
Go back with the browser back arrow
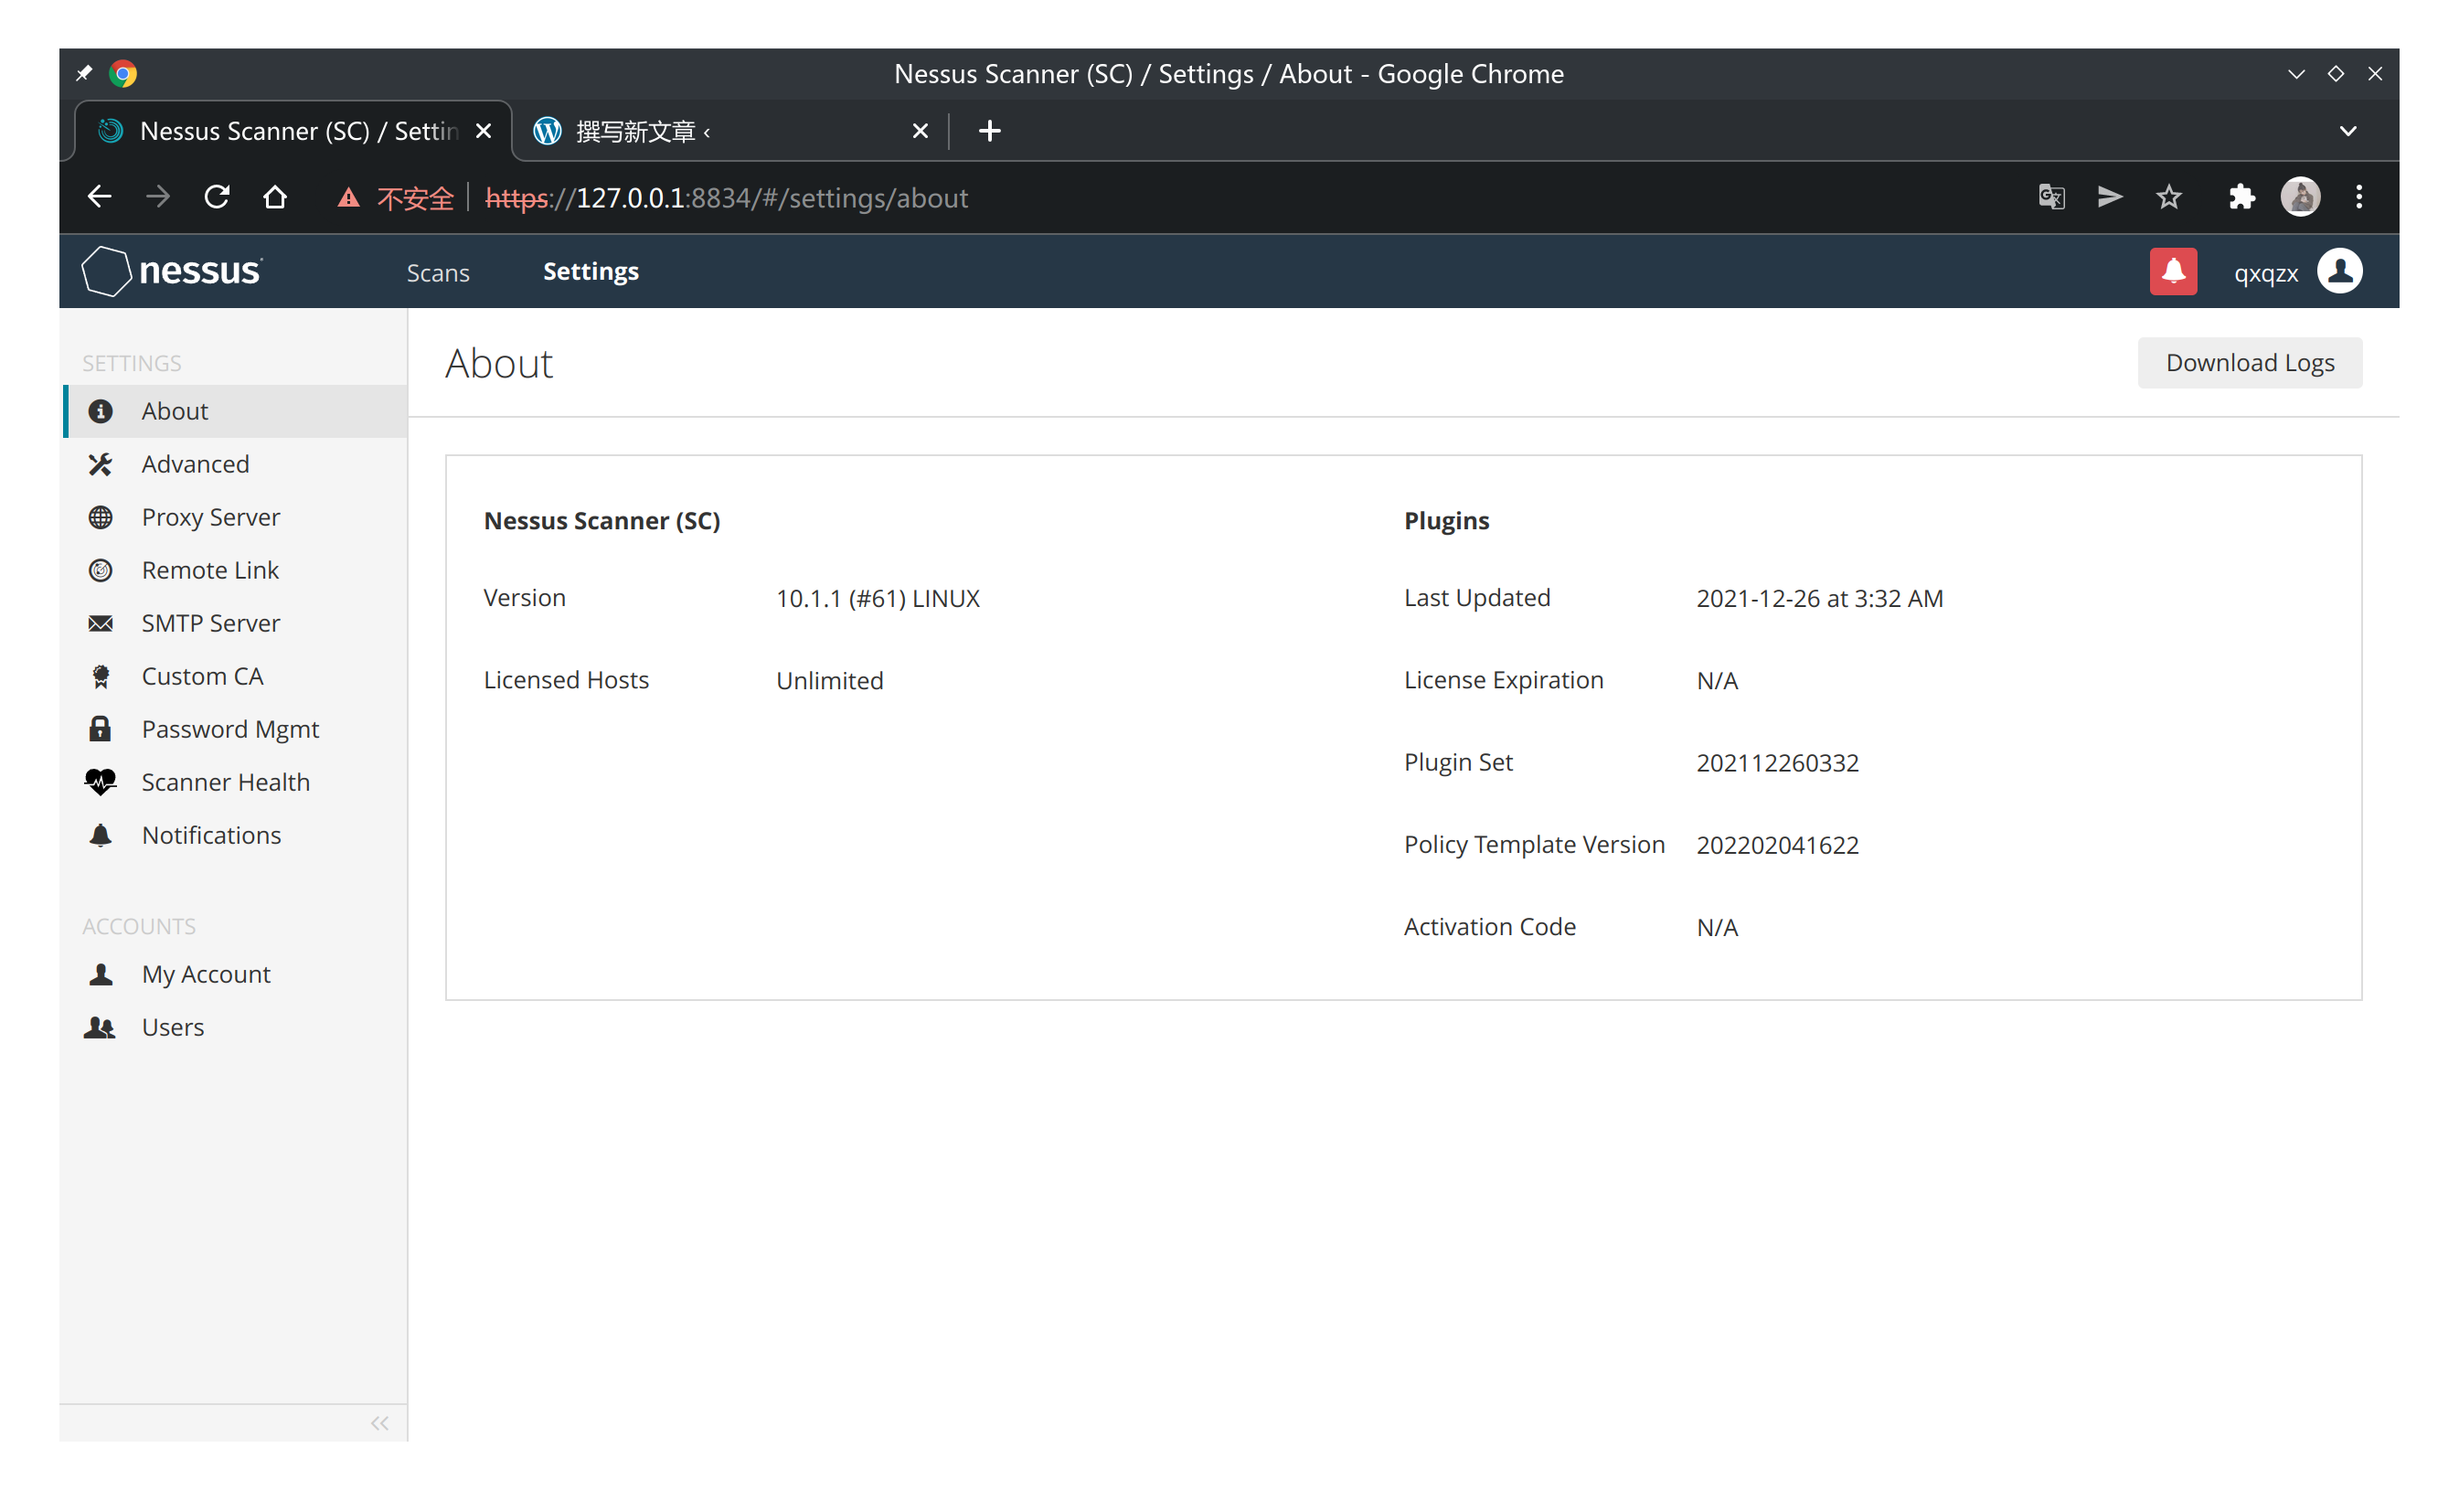click(x=99, y=197)
